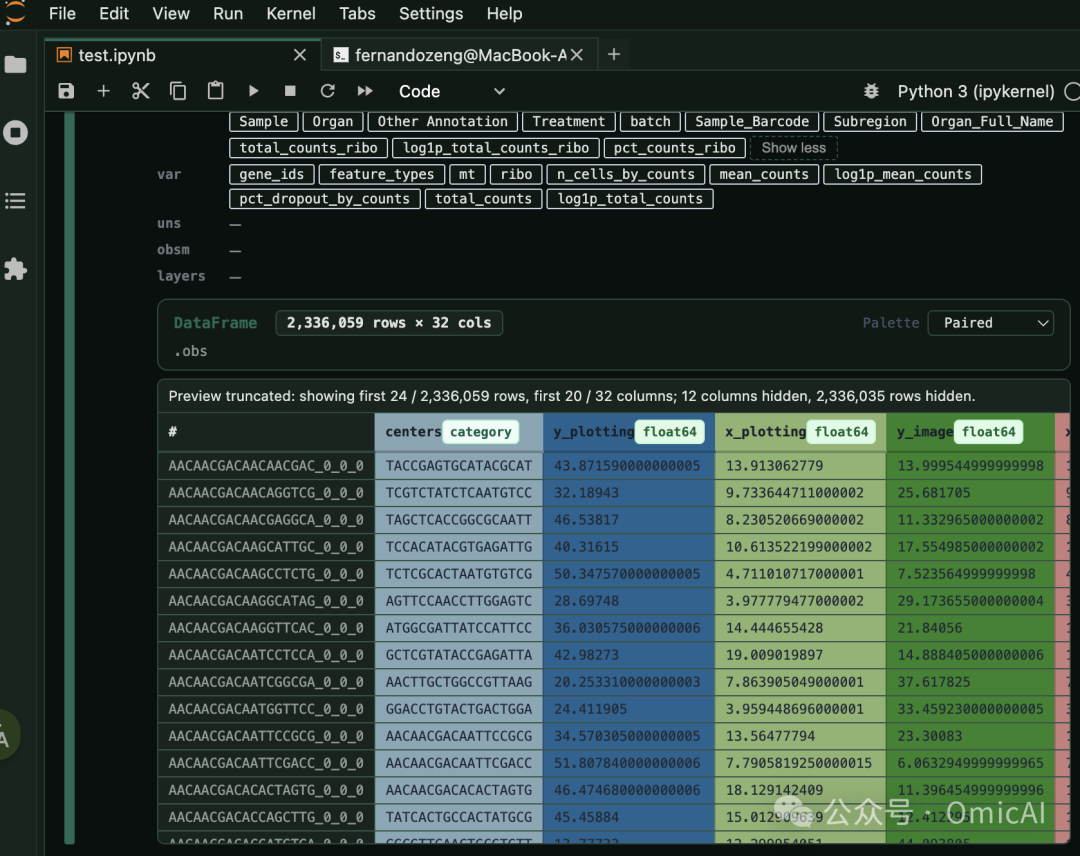
Task: Click the y_image float64 column header
Action: pos(970,432)
